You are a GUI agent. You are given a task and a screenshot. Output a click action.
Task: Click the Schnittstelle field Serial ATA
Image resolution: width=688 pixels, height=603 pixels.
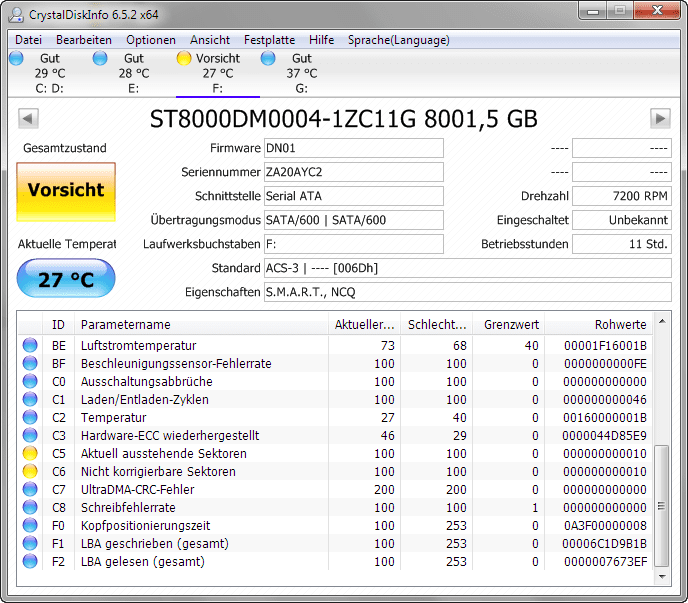pyautogui.click(x=354, y=196)
